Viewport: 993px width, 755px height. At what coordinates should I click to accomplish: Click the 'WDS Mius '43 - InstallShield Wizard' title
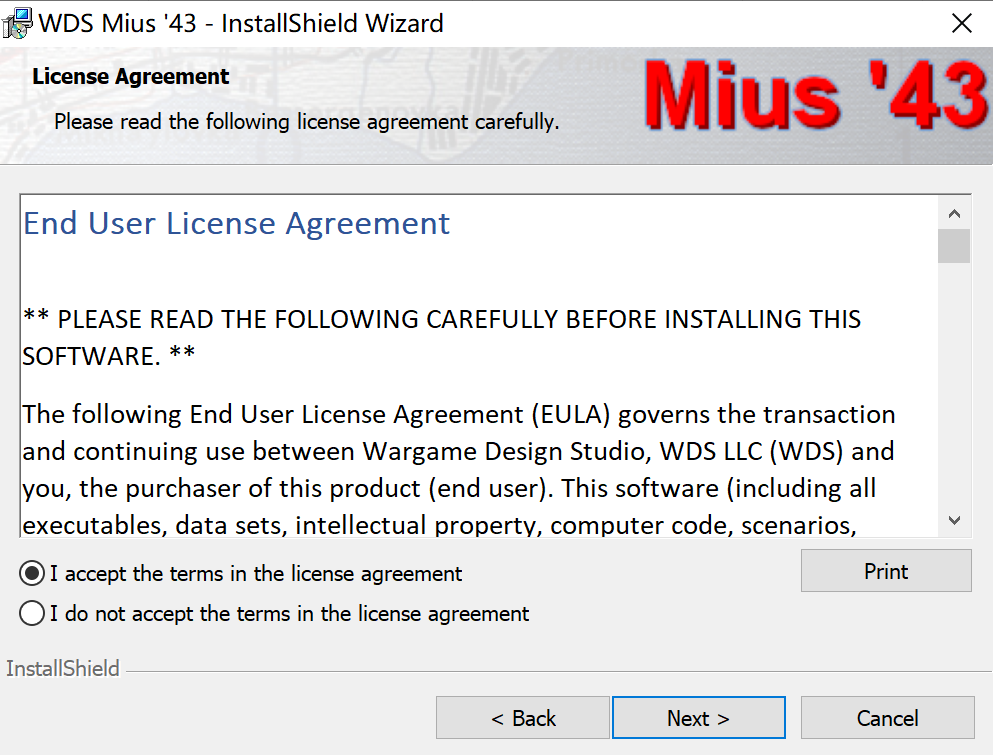[x=241, y=23]
